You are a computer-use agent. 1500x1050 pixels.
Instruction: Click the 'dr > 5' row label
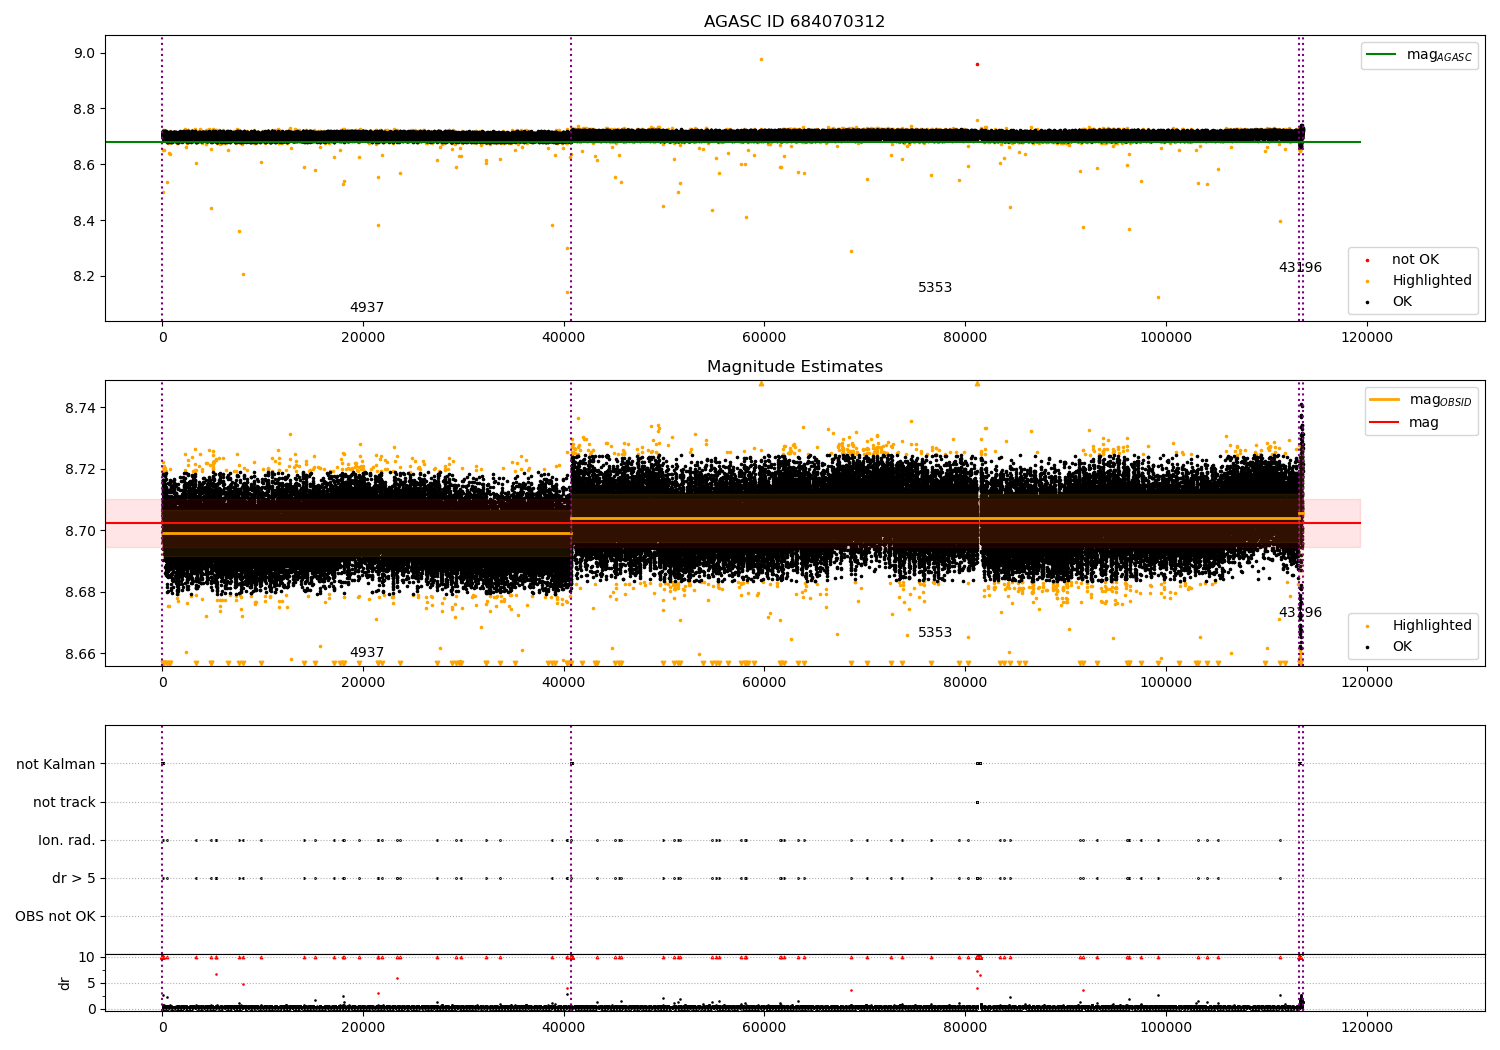point(74,878)
